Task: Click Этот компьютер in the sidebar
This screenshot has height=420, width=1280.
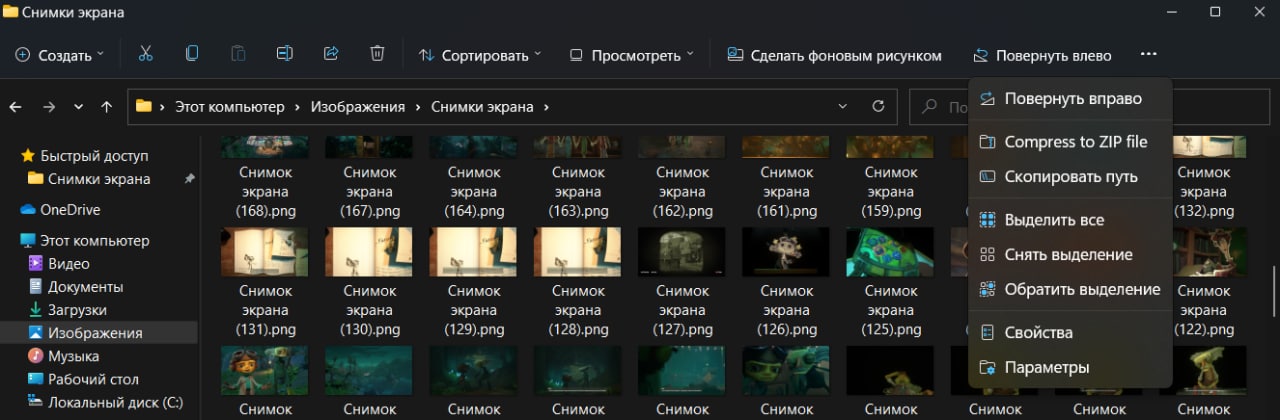Action: [x=85, y=241]
